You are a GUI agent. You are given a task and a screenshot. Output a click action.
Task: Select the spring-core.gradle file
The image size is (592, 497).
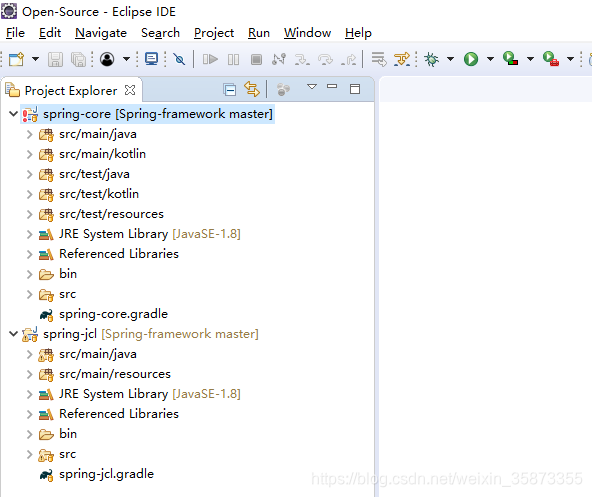click(x=113, y=314)
